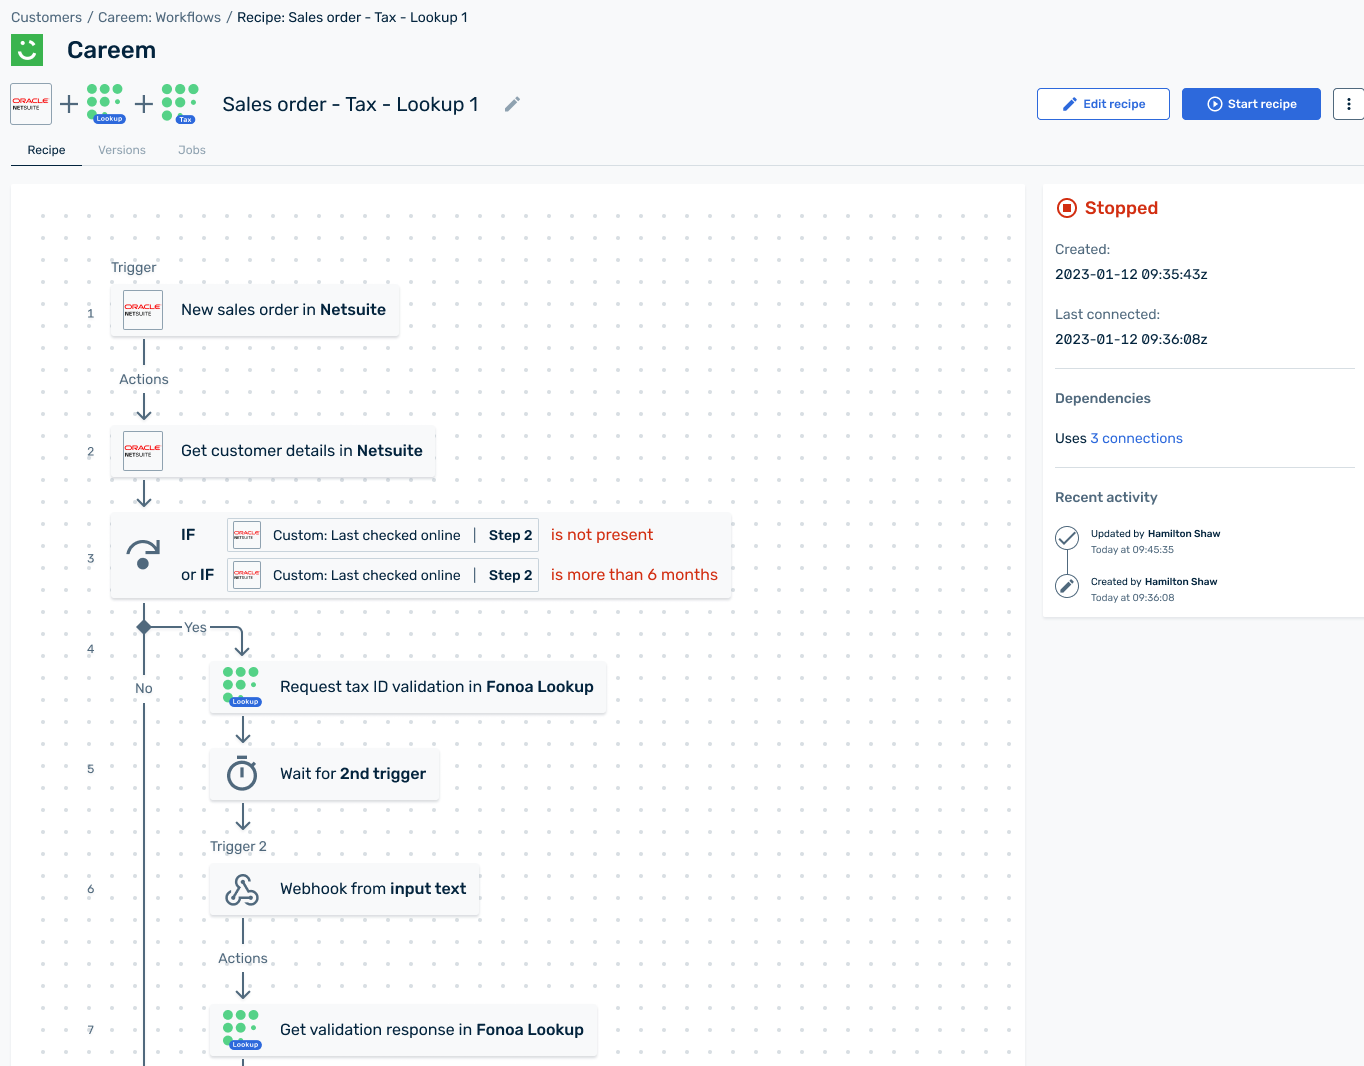This screenshot has height=1066, width=1364.
Task: Click Step 2 pill in first IF row
Action: coord(510,535)
